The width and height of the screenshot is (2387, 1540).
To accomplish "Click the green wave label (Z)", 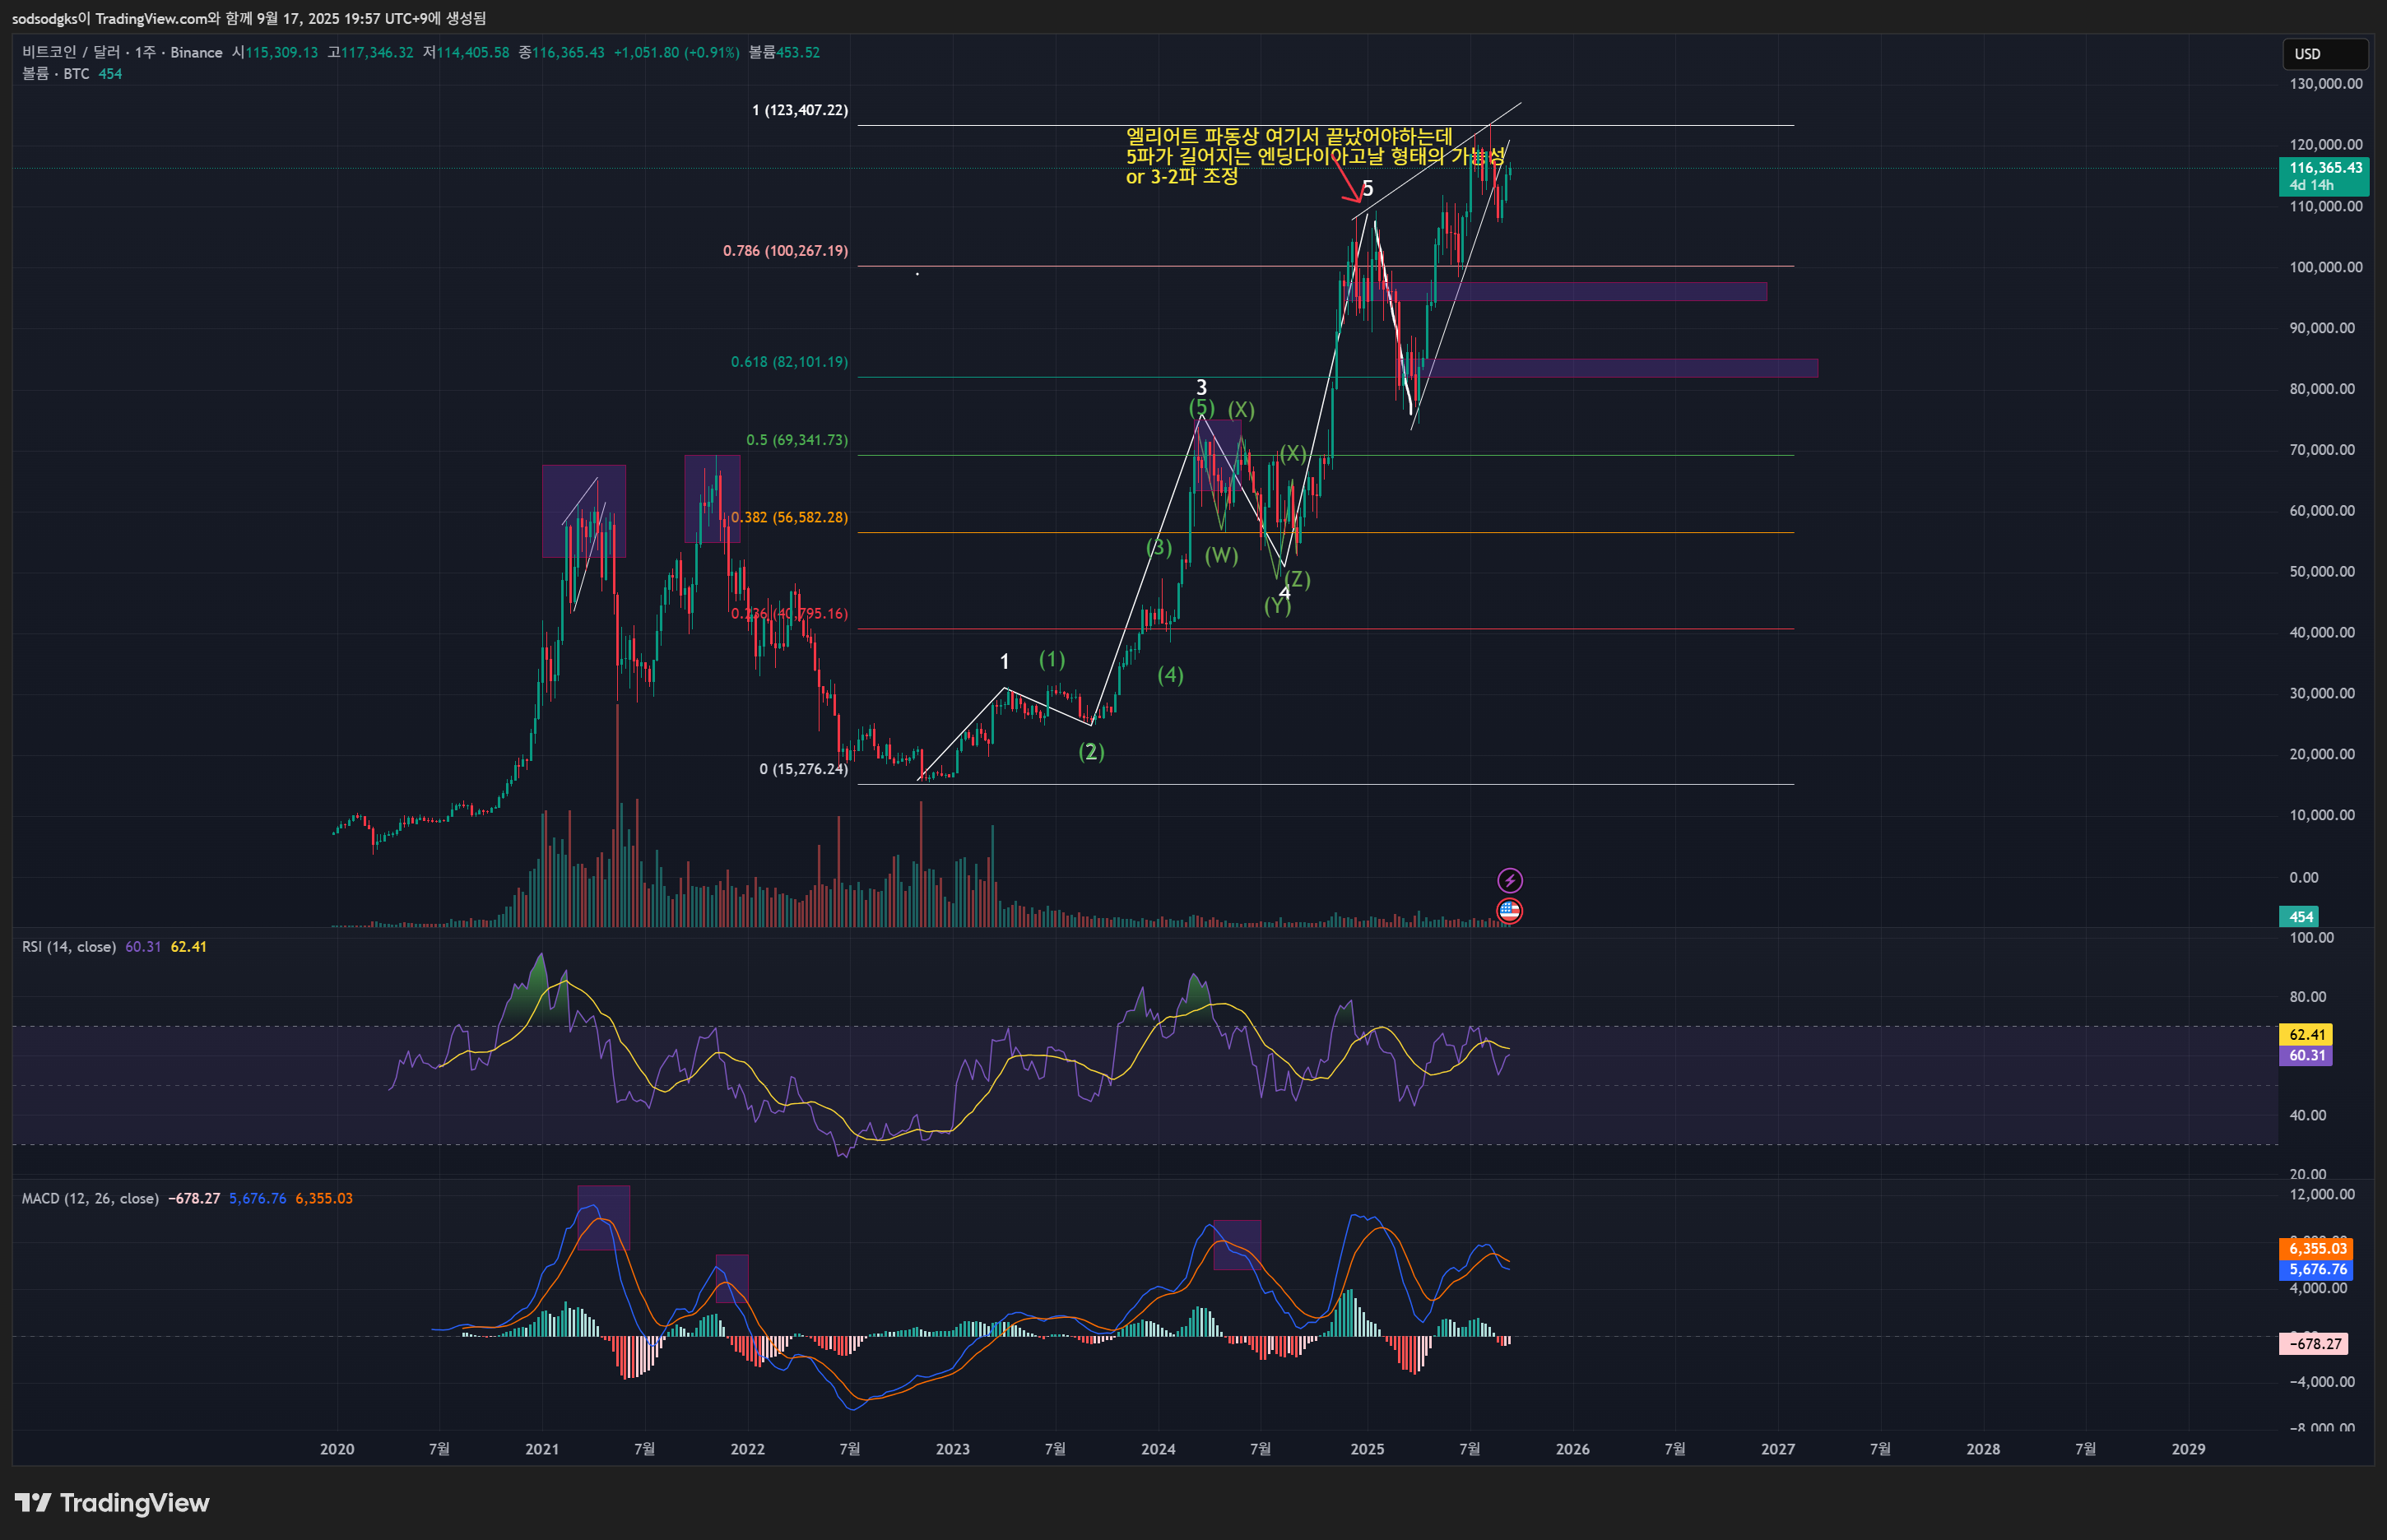I will click(1297, 579).
